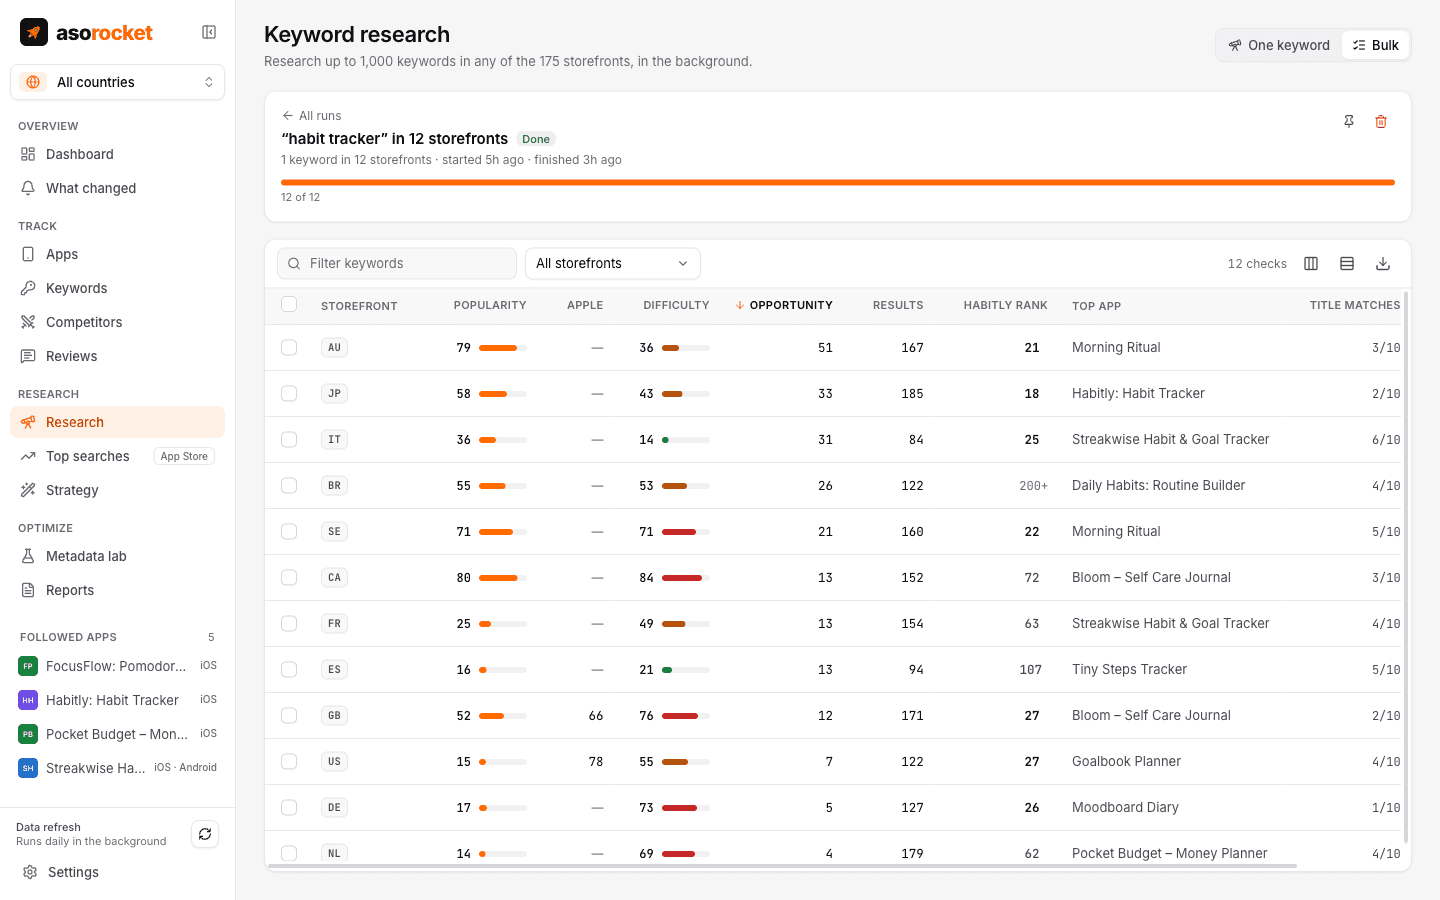Click Daily Habits: Routine Builder

[1158, 485]
